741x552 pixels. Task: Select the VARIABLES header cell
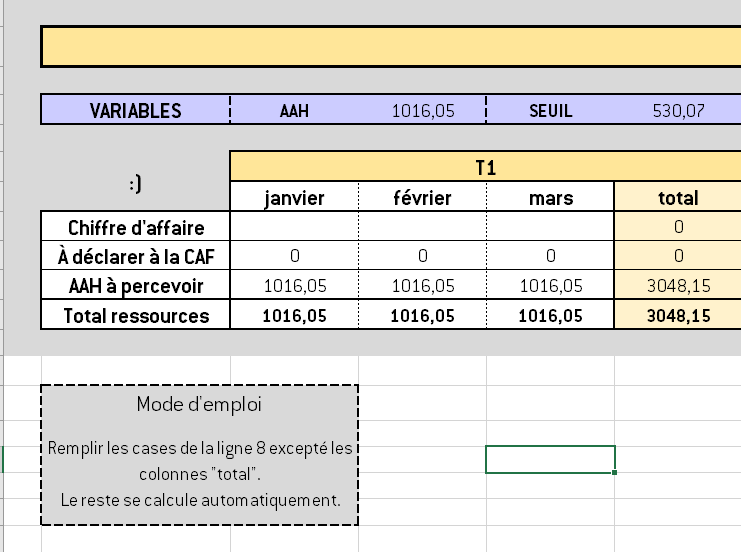tap(136, 110)
